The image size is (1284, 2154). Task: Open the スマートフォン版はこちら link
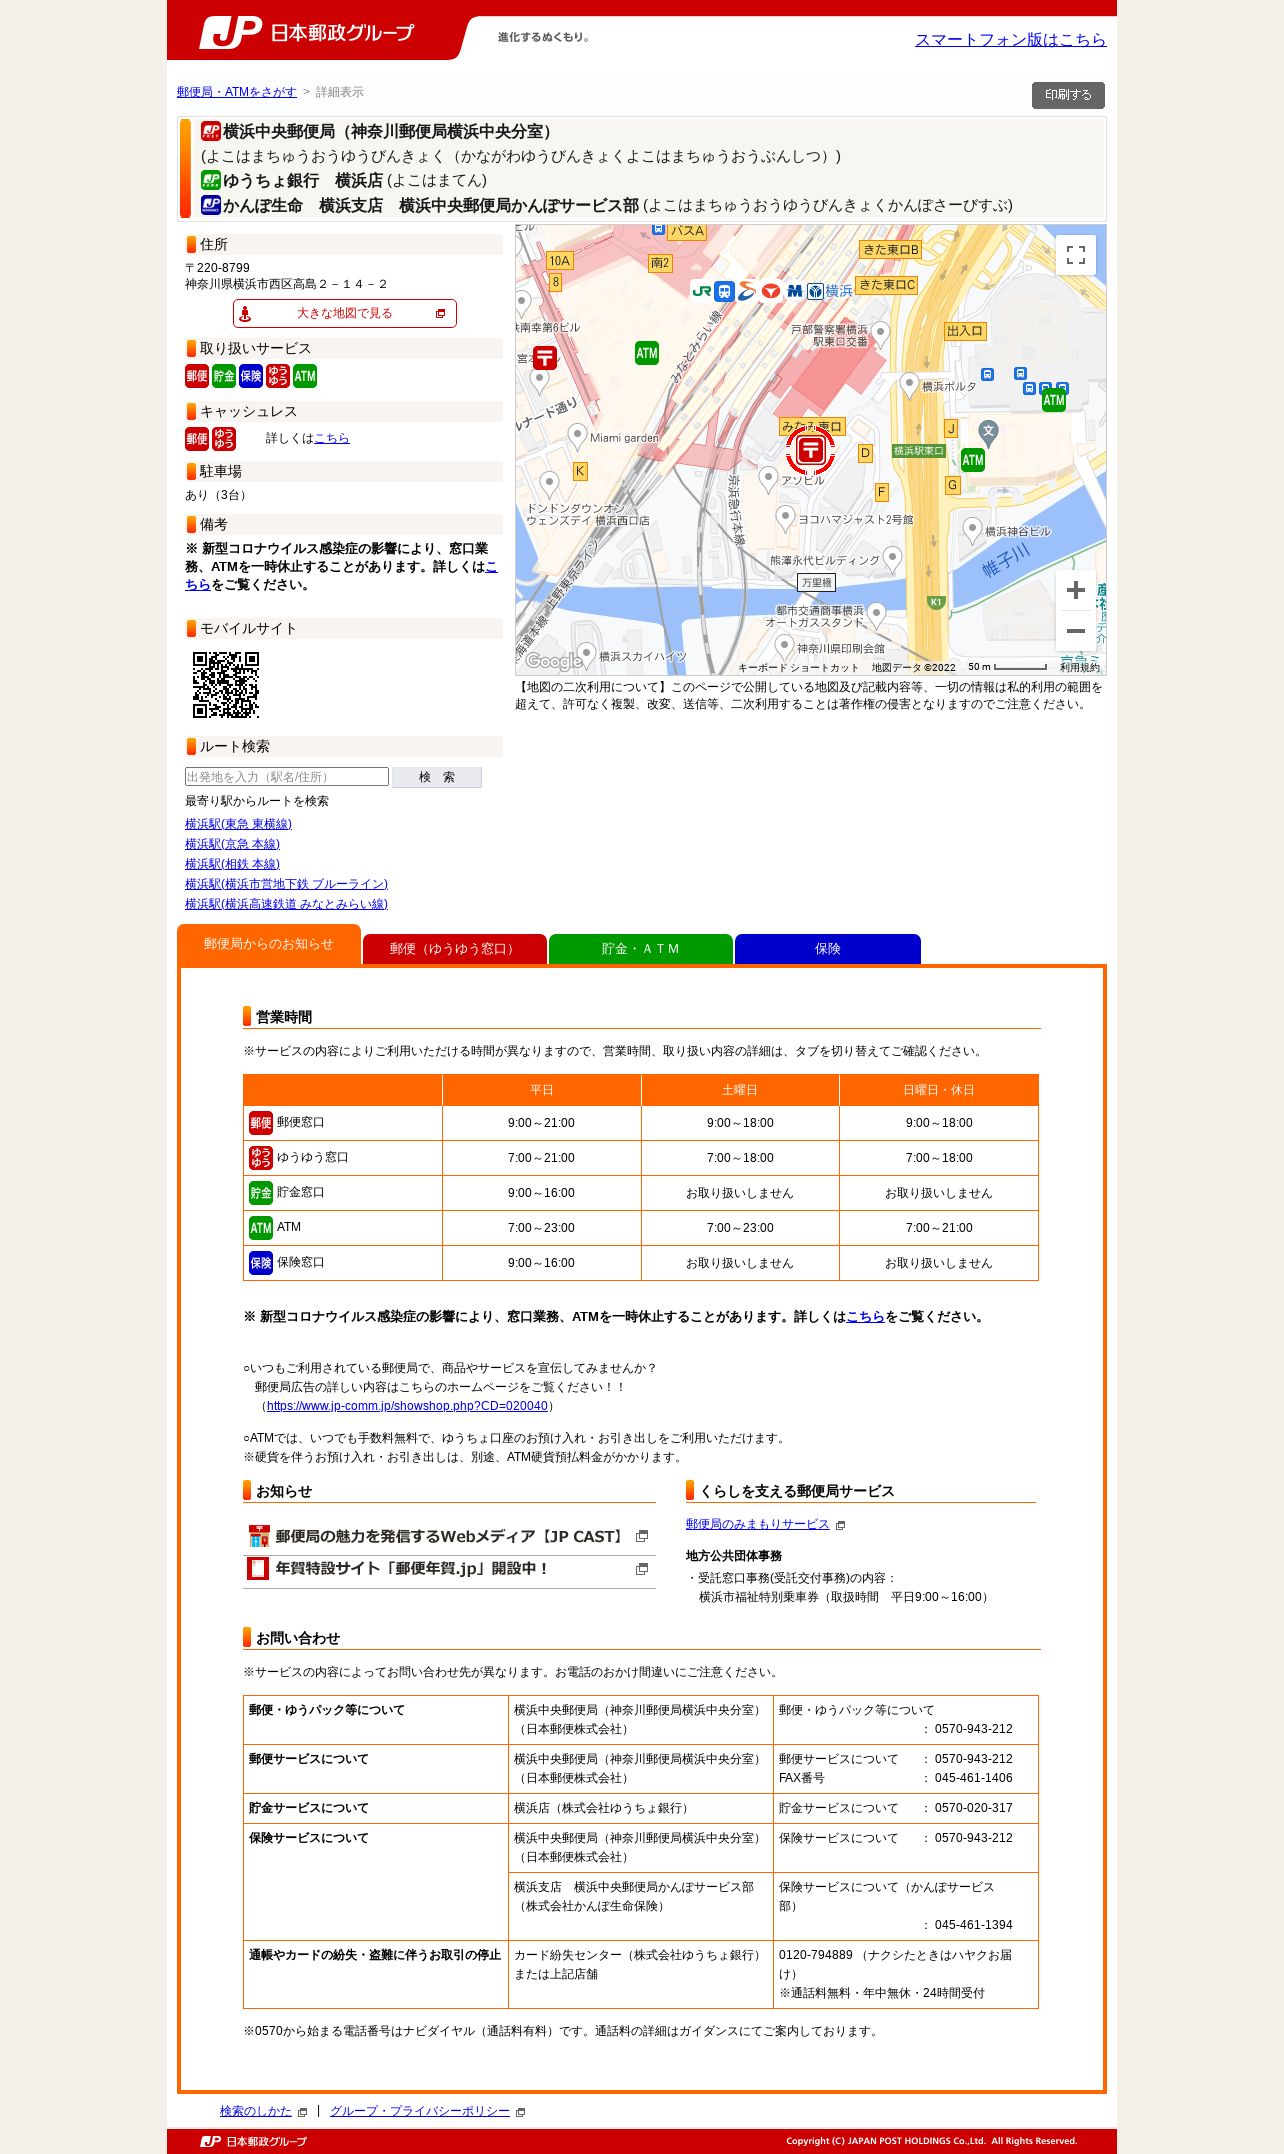tap(1010, 40)
